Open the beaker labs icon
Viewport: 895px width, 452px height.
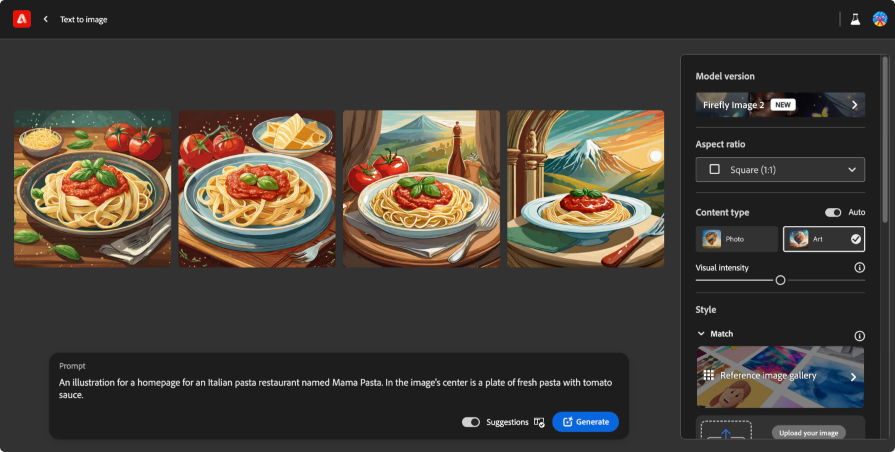[855, 19]
